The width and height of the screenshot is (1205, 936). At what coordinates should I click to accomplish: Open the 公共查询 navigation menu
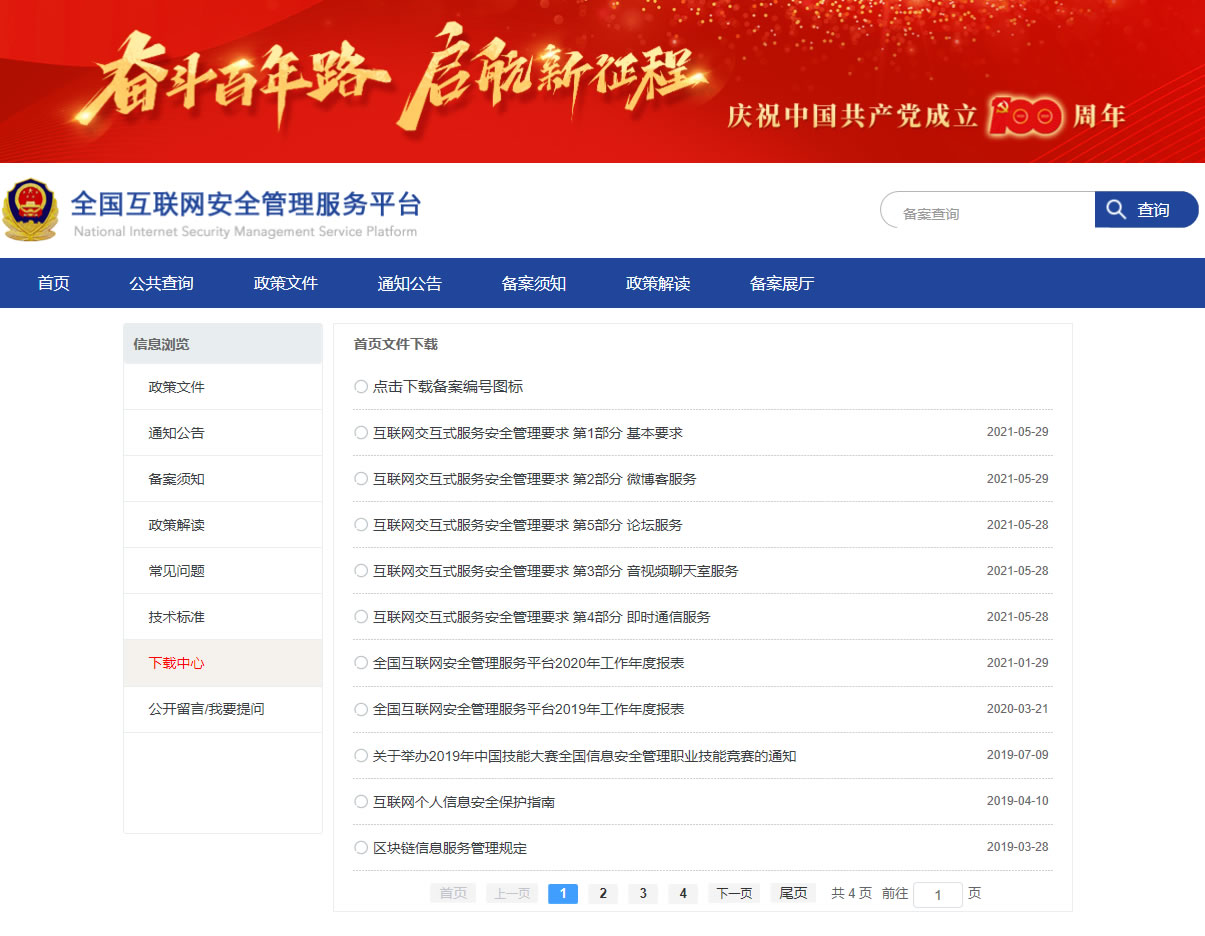click(161, 284)
